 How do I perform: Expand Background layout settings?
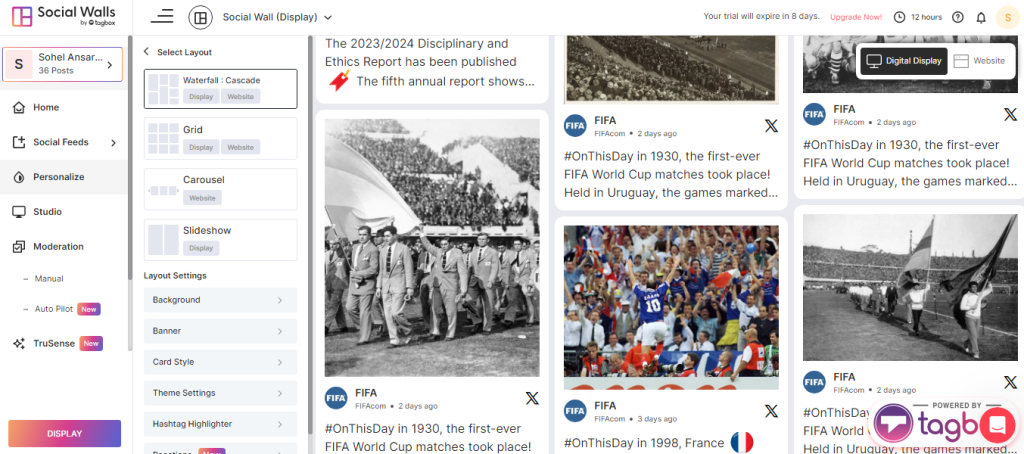(x=220, y=300)
